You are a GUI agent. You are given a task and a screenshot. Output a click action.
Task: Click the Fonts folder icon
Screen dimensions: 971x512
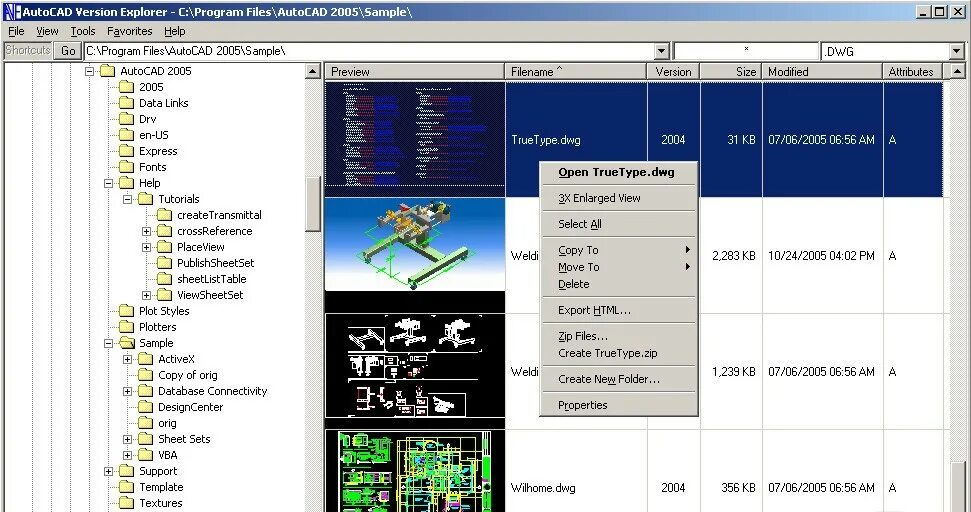pyautogui.click(x=126, y=167)
